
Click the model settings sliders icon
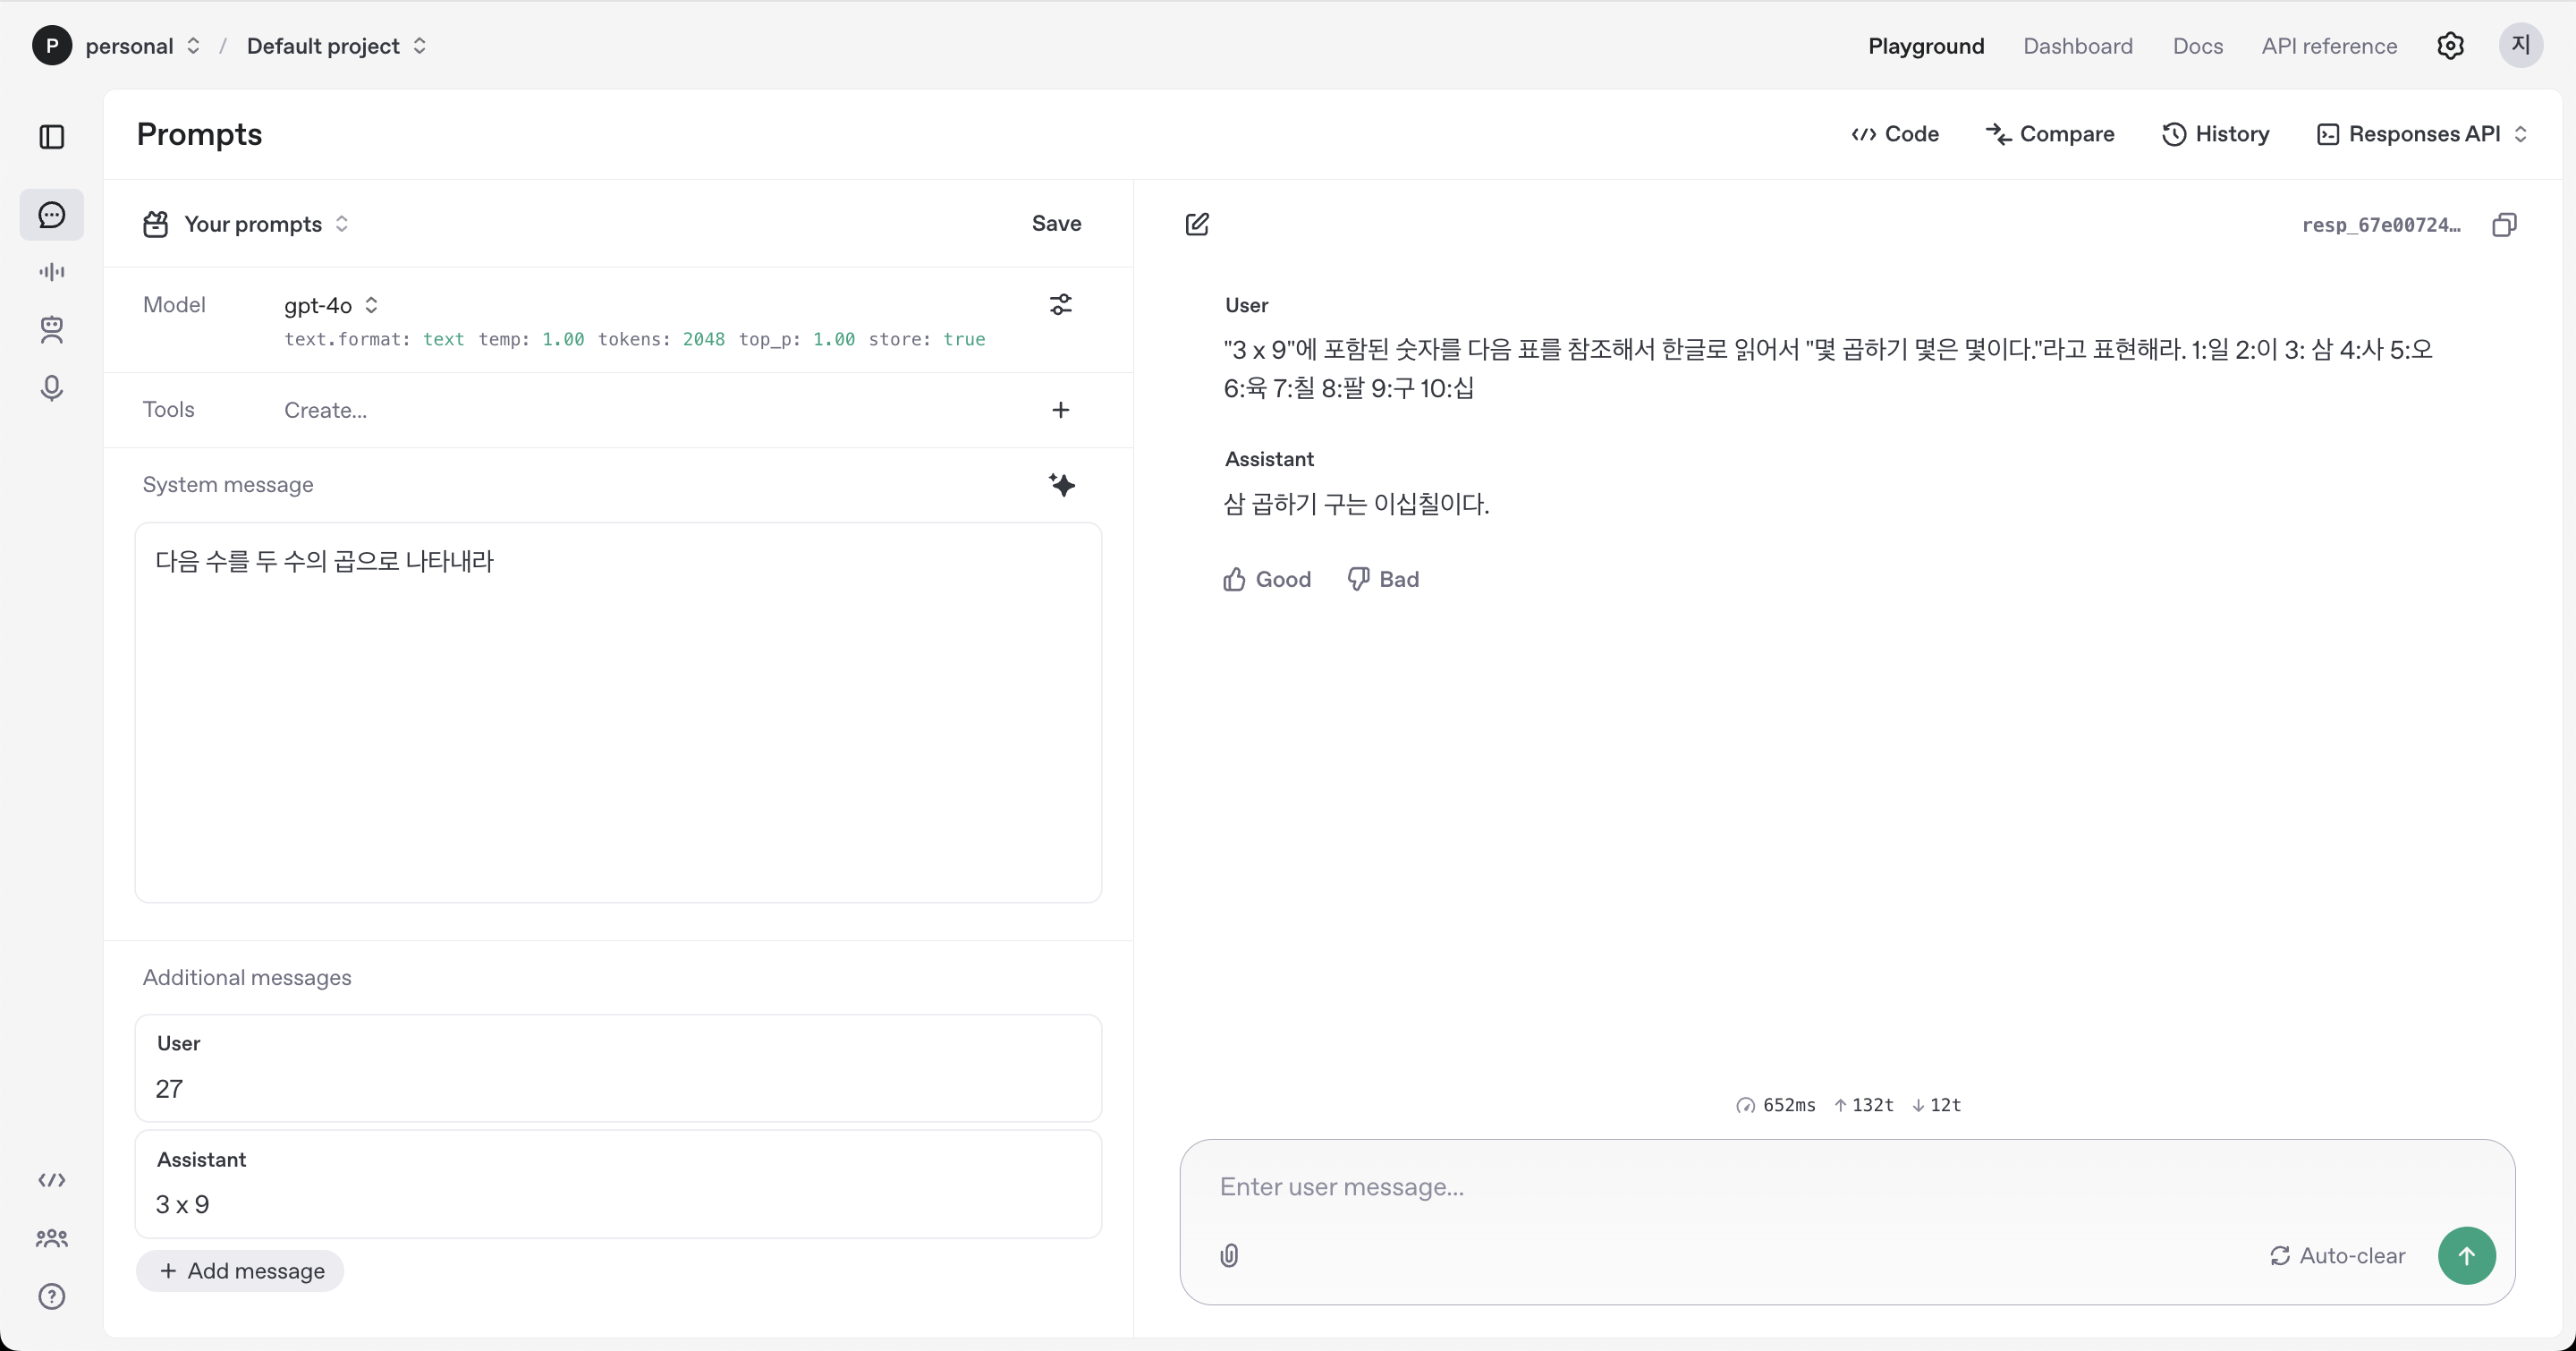click(1061, 305)
